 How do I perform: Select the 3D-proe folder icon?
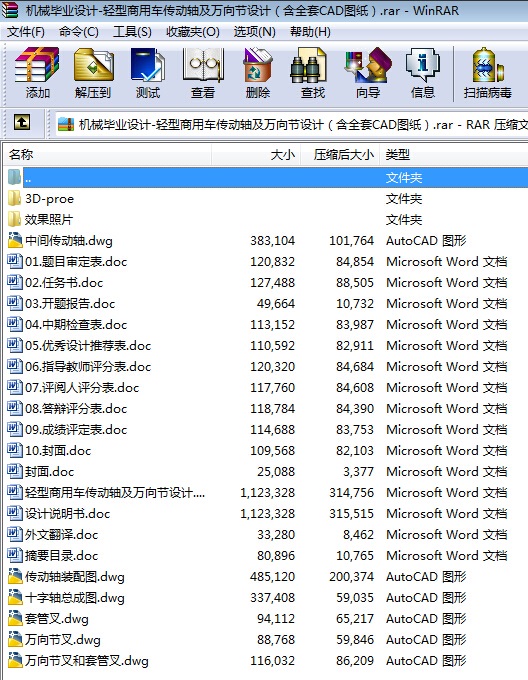[14, 198]
